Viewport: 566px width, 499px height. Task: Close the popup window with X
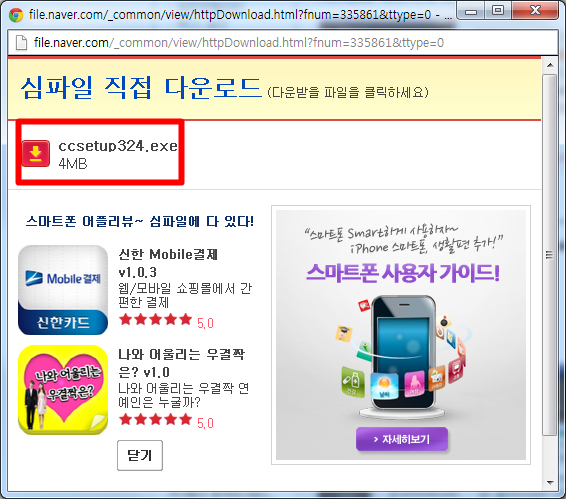click(x=535, y=11)
